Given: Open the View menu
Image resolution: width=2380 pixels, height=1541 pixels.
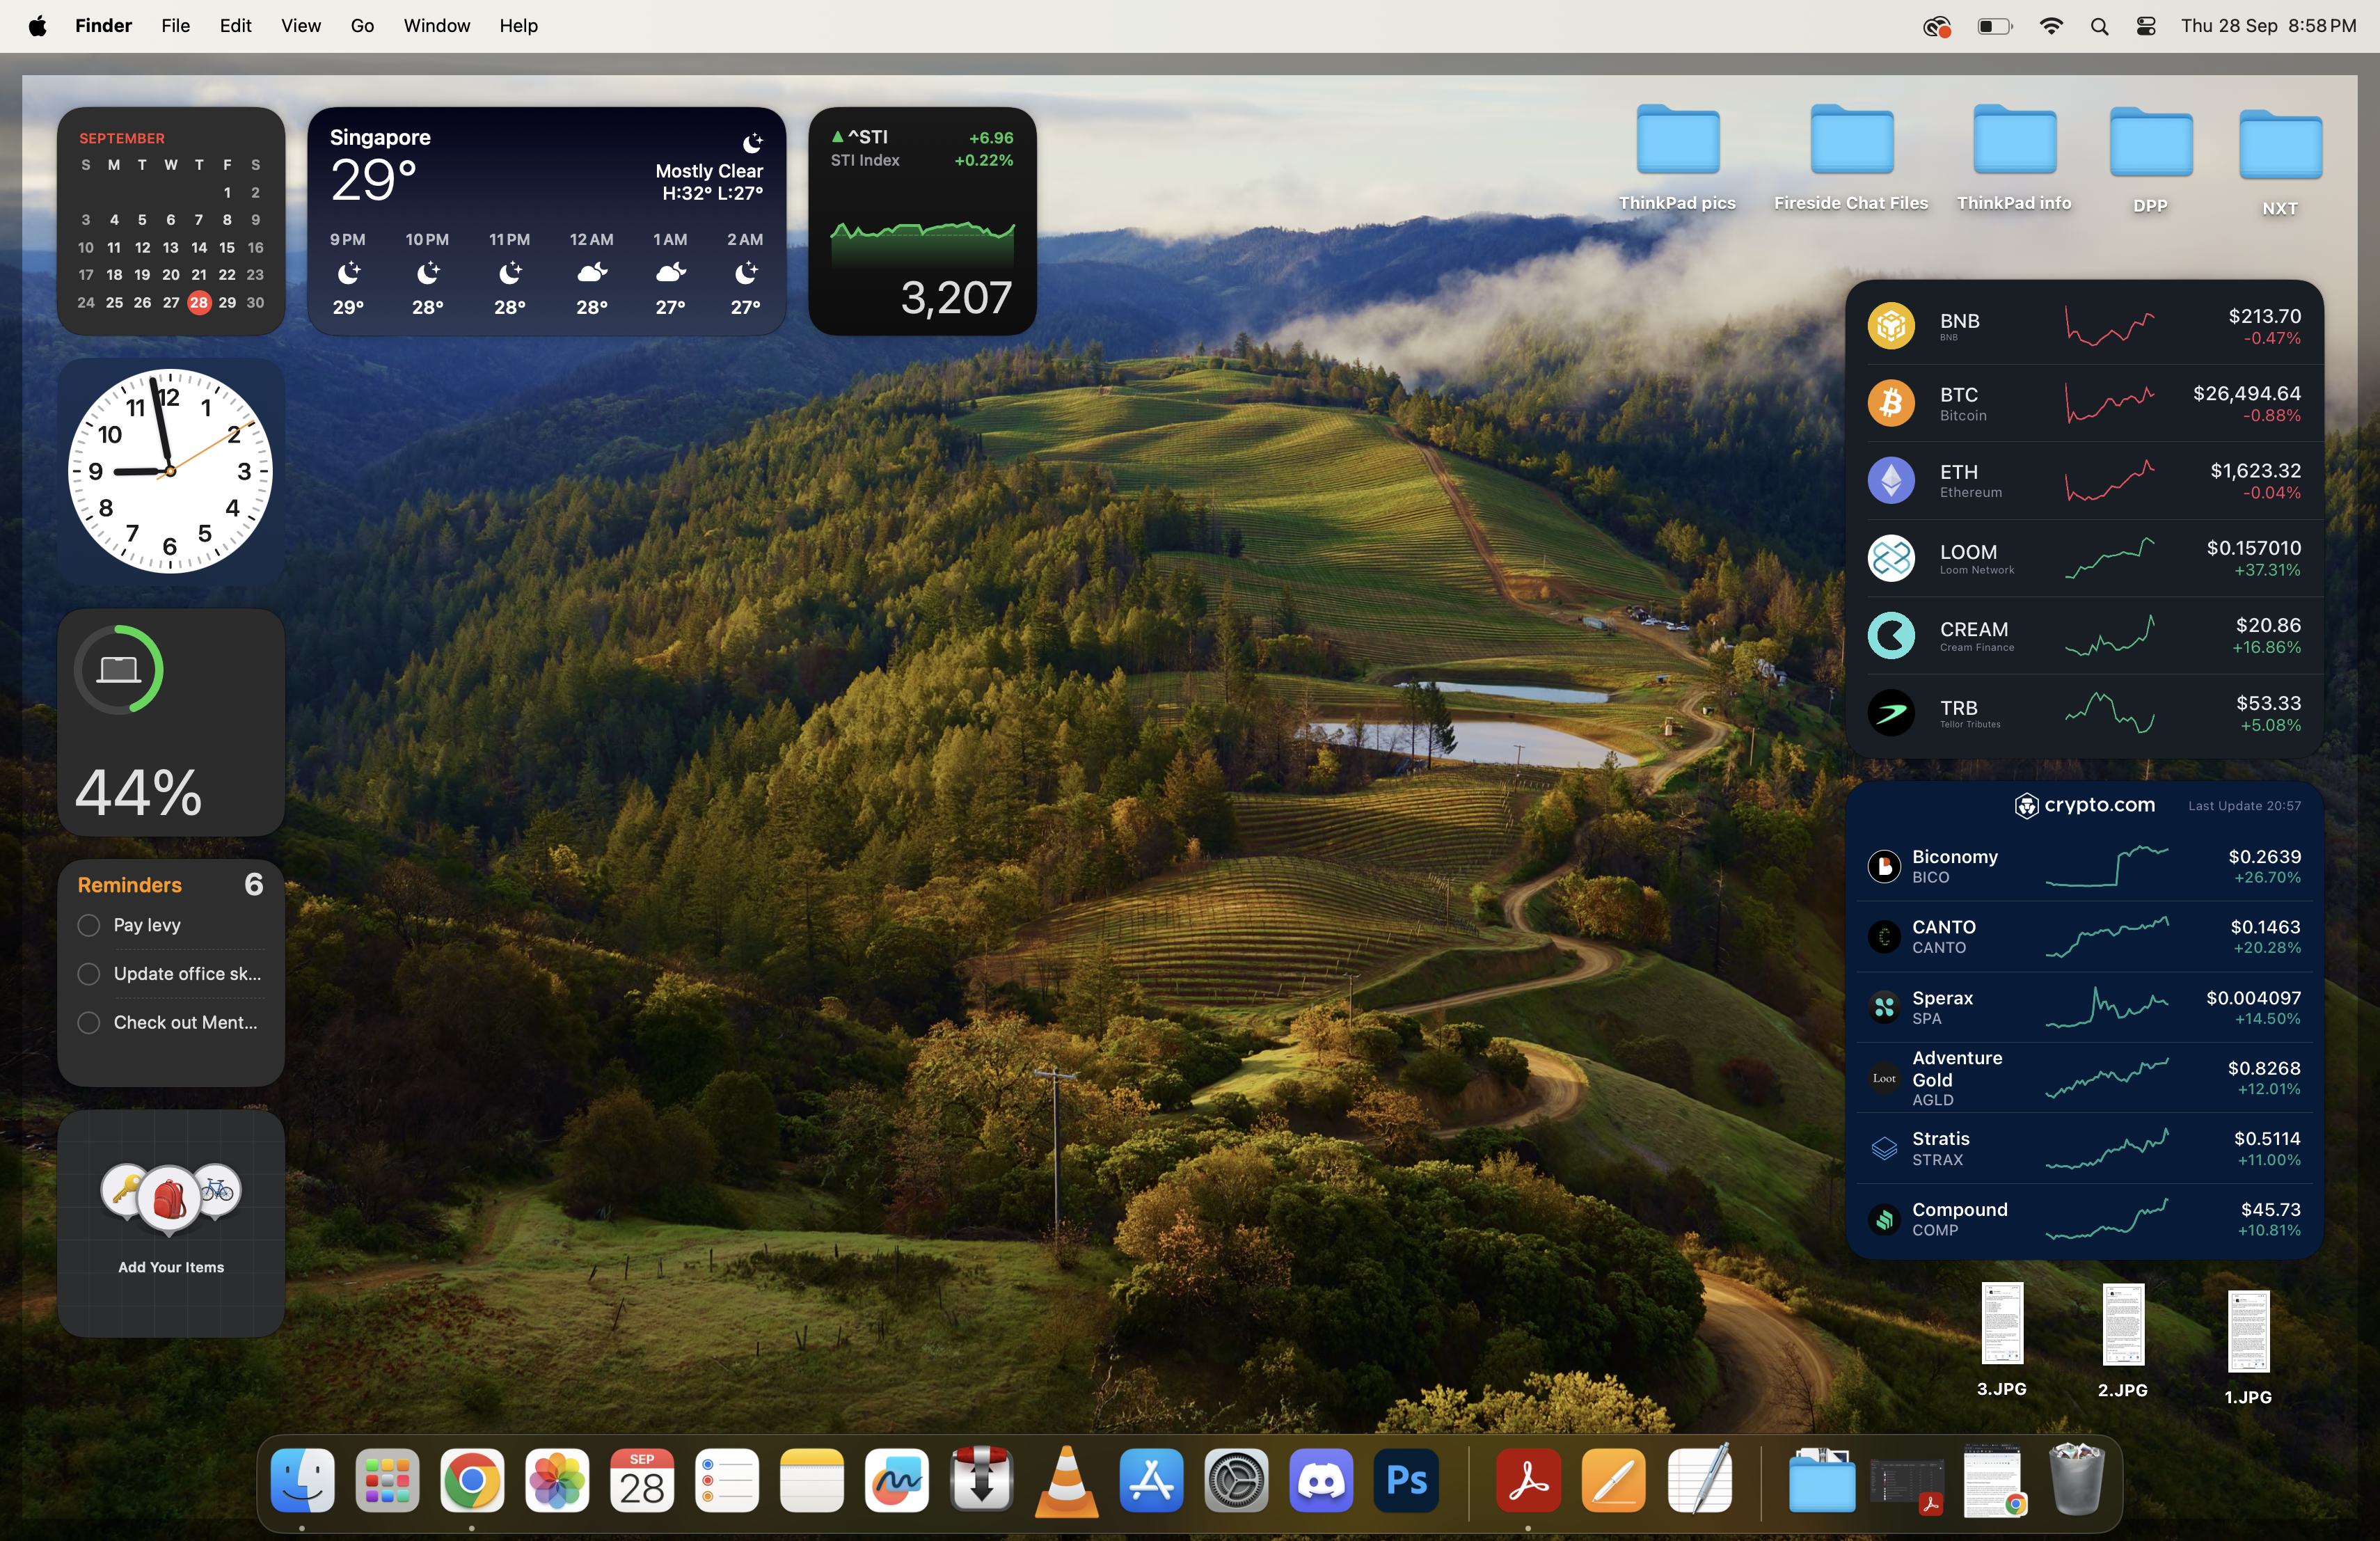Looking at the screenshot, I should (x=300, y=26).
